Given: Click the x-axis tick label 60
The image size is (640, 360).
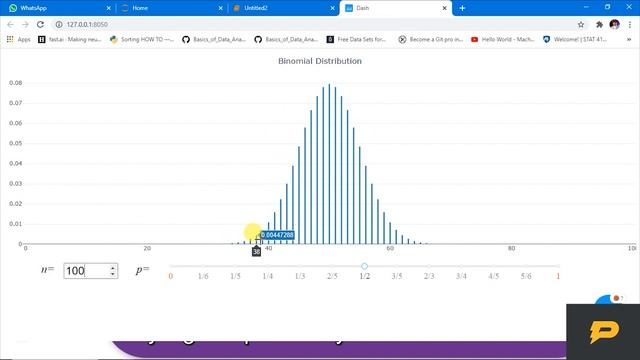Looking at the screenshot, I should [390, 248].
